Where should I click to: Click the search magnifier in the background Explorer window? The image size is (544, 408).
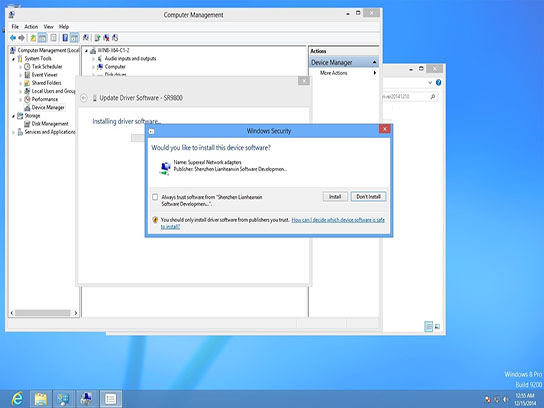[433, 96]
